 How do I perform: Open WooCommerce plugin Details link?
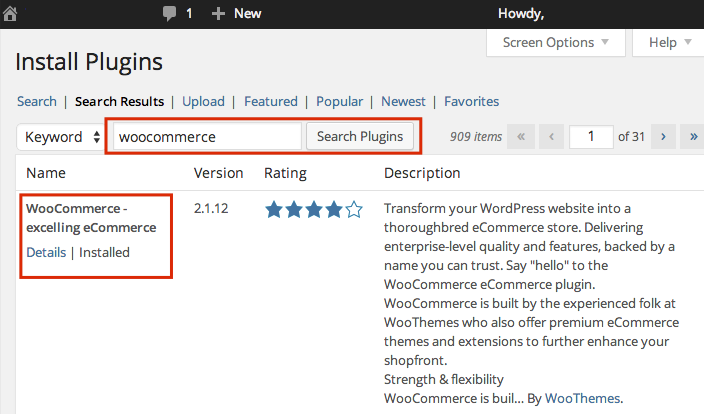[x=46, y=252]
